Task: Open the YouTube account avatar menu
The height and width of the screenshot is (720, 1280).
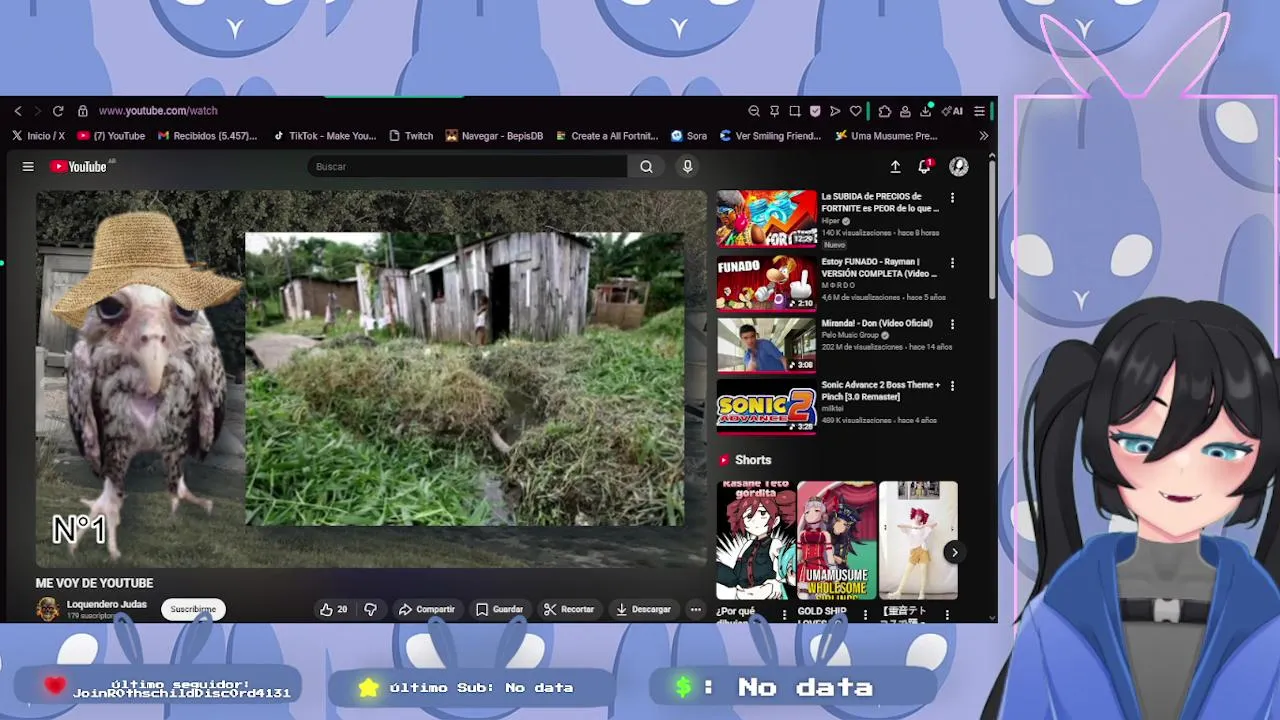Action: (x=959, y=167)
